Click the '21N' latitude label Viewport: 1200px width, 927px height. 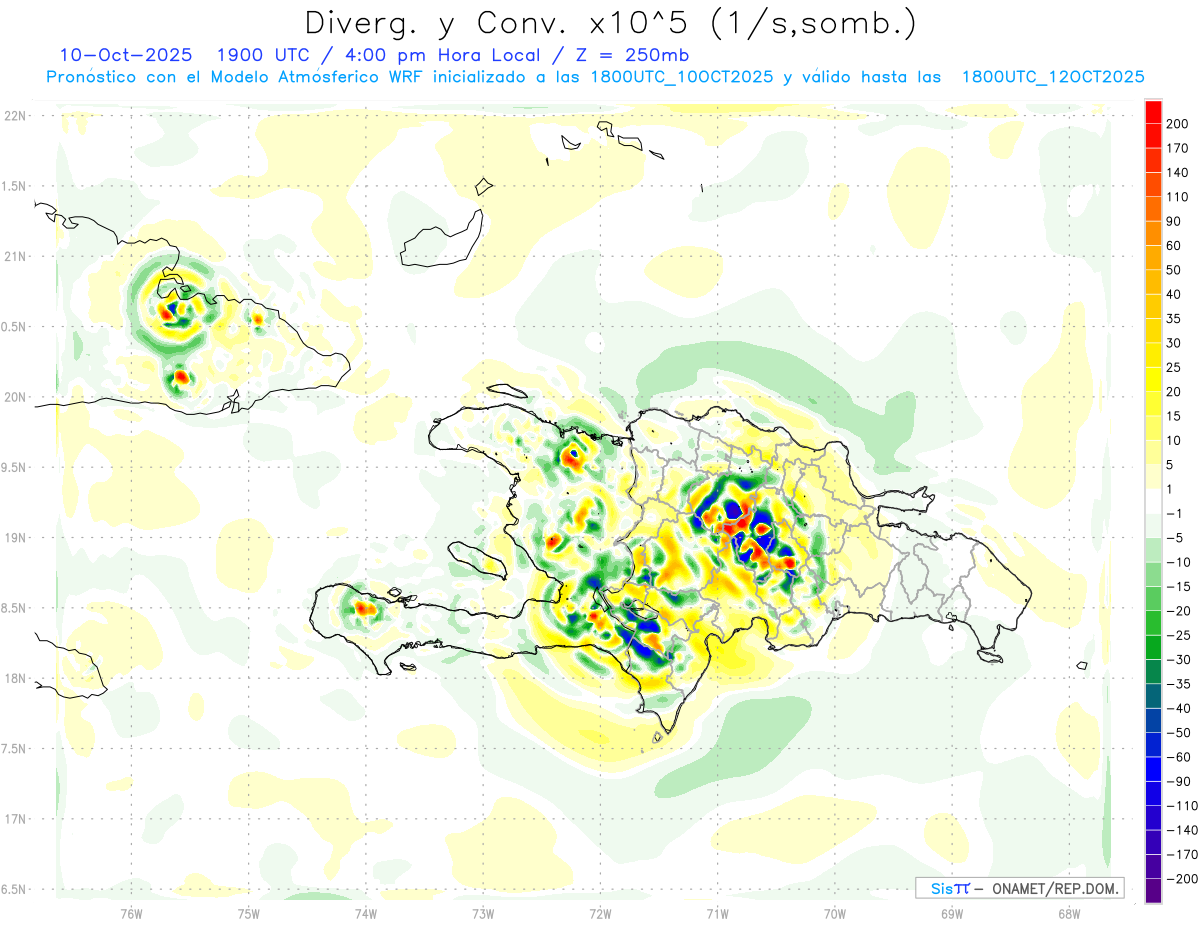14,256
